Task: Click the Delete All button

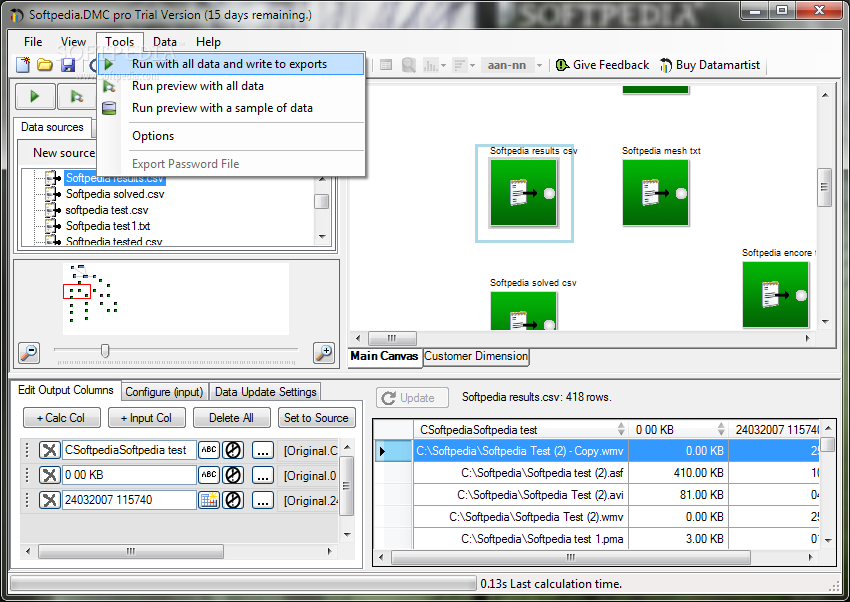Action: coord(231,418)
